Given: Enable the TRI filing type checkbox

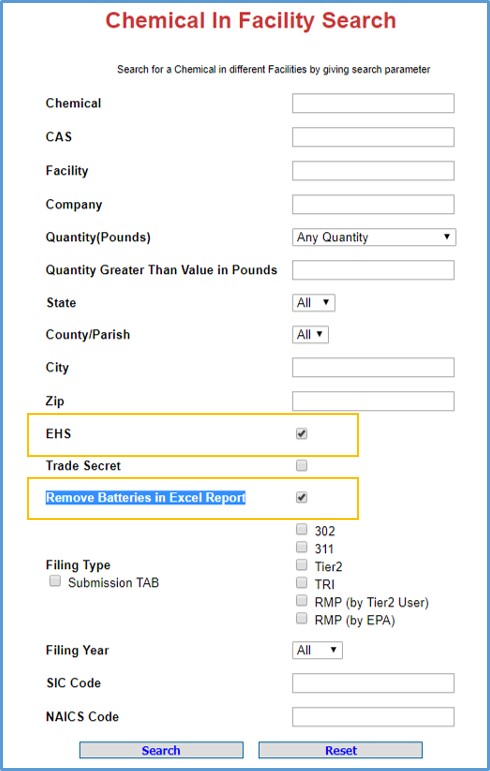Looking at the screenshot, I should (301, 583).
